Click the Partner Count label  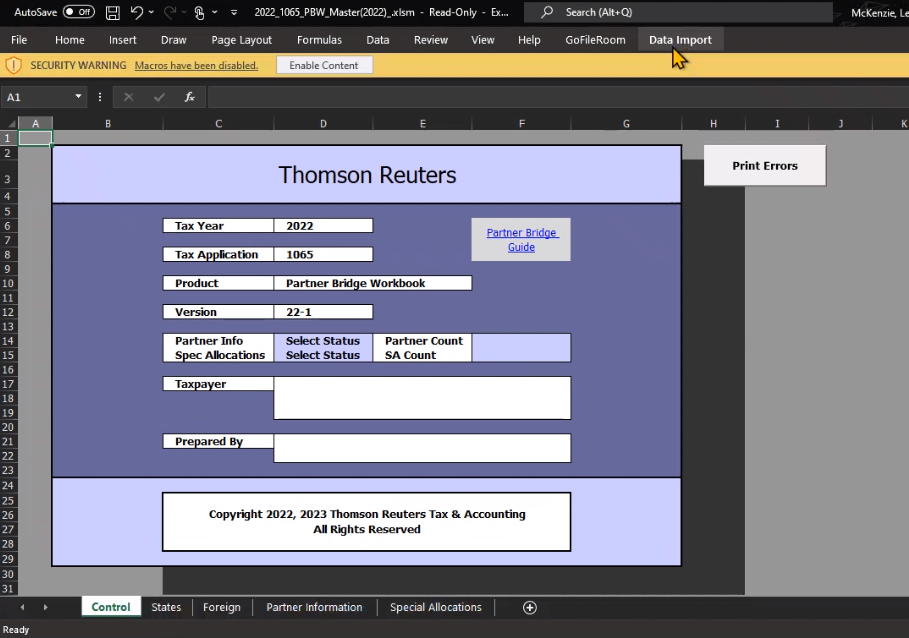coord(424,341)
